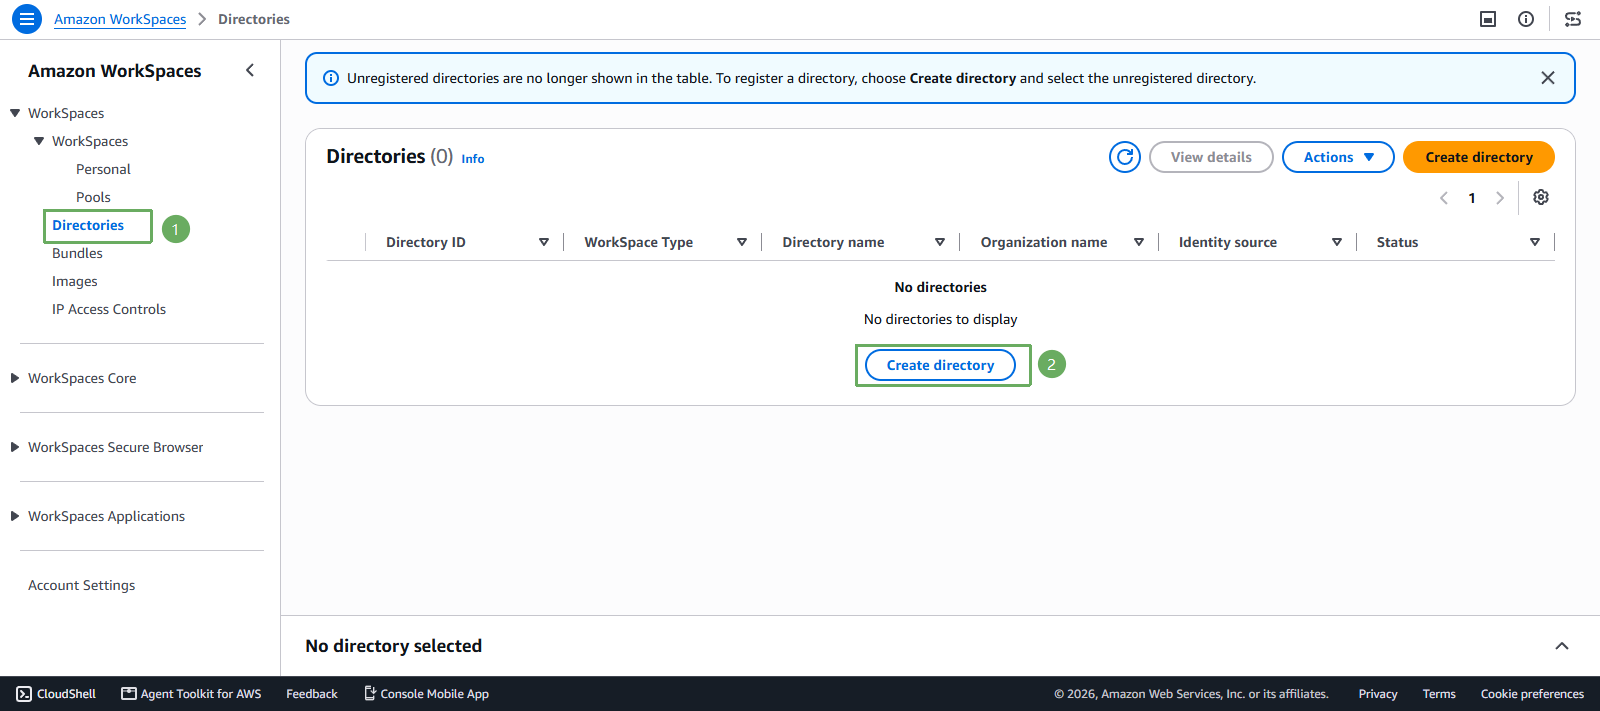This screenshot has width=1600, height=711.
Task: Sort by Status column
Action: pyautogui.click(x=1535, y=242)
